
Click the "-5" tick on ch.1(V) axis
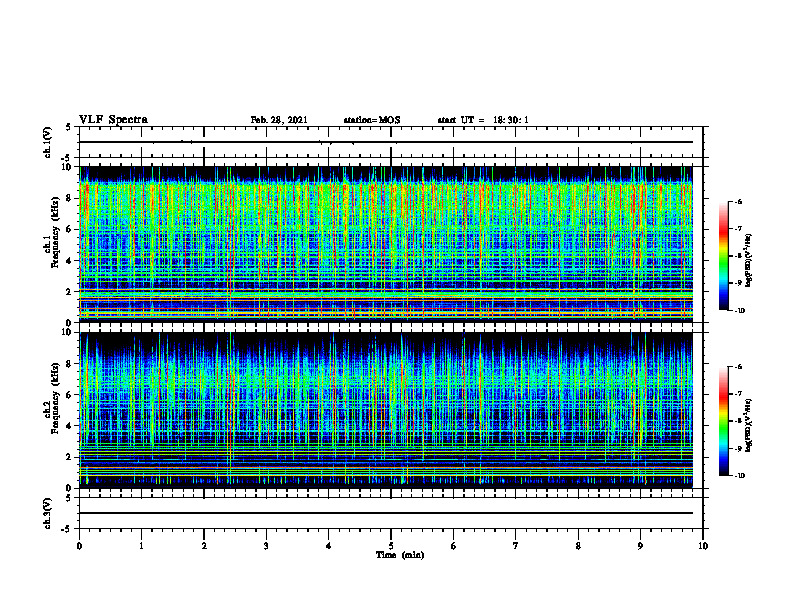(67, 158)
